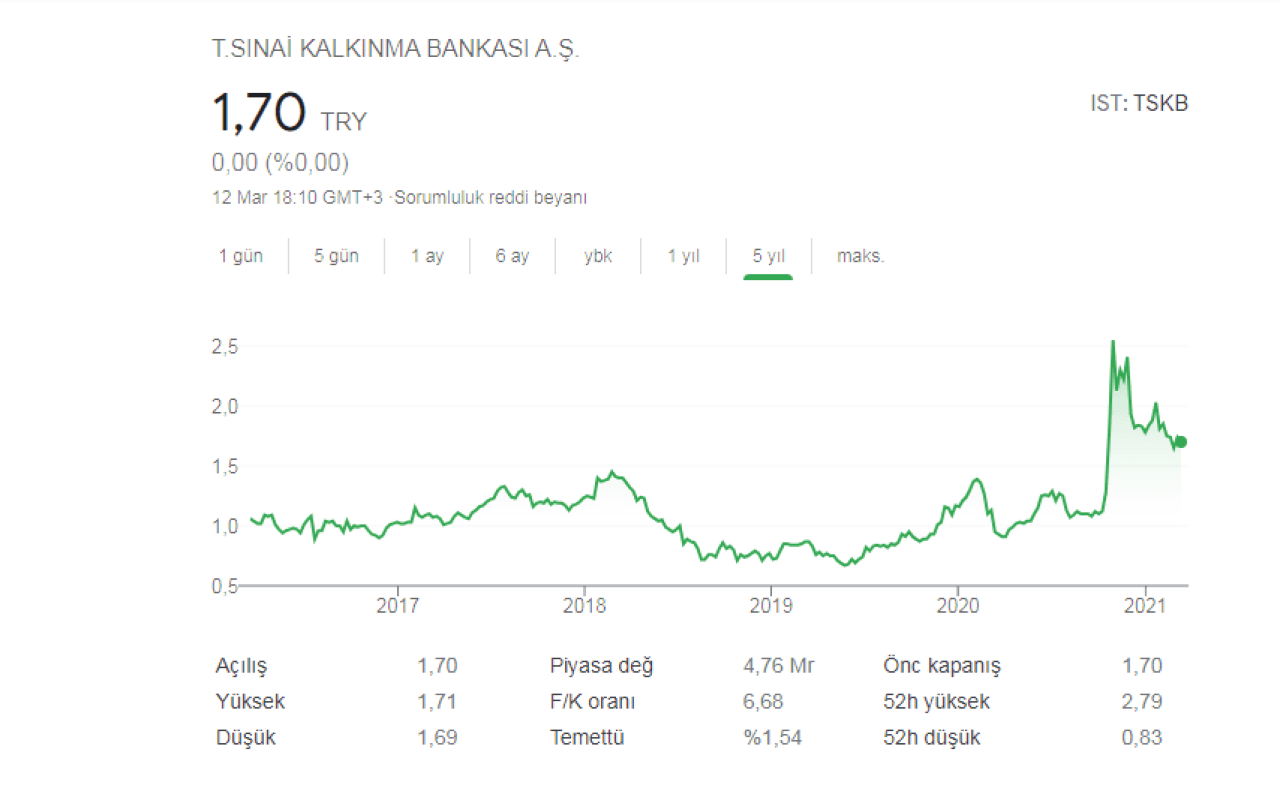1280x812 pixels.
Task: Click the 2021 x-axis label
Action: [1144, 605]
